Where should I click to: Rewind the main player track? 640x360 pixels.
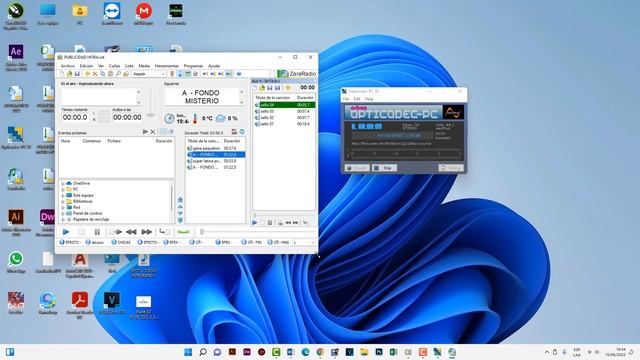tap(131, 232)
